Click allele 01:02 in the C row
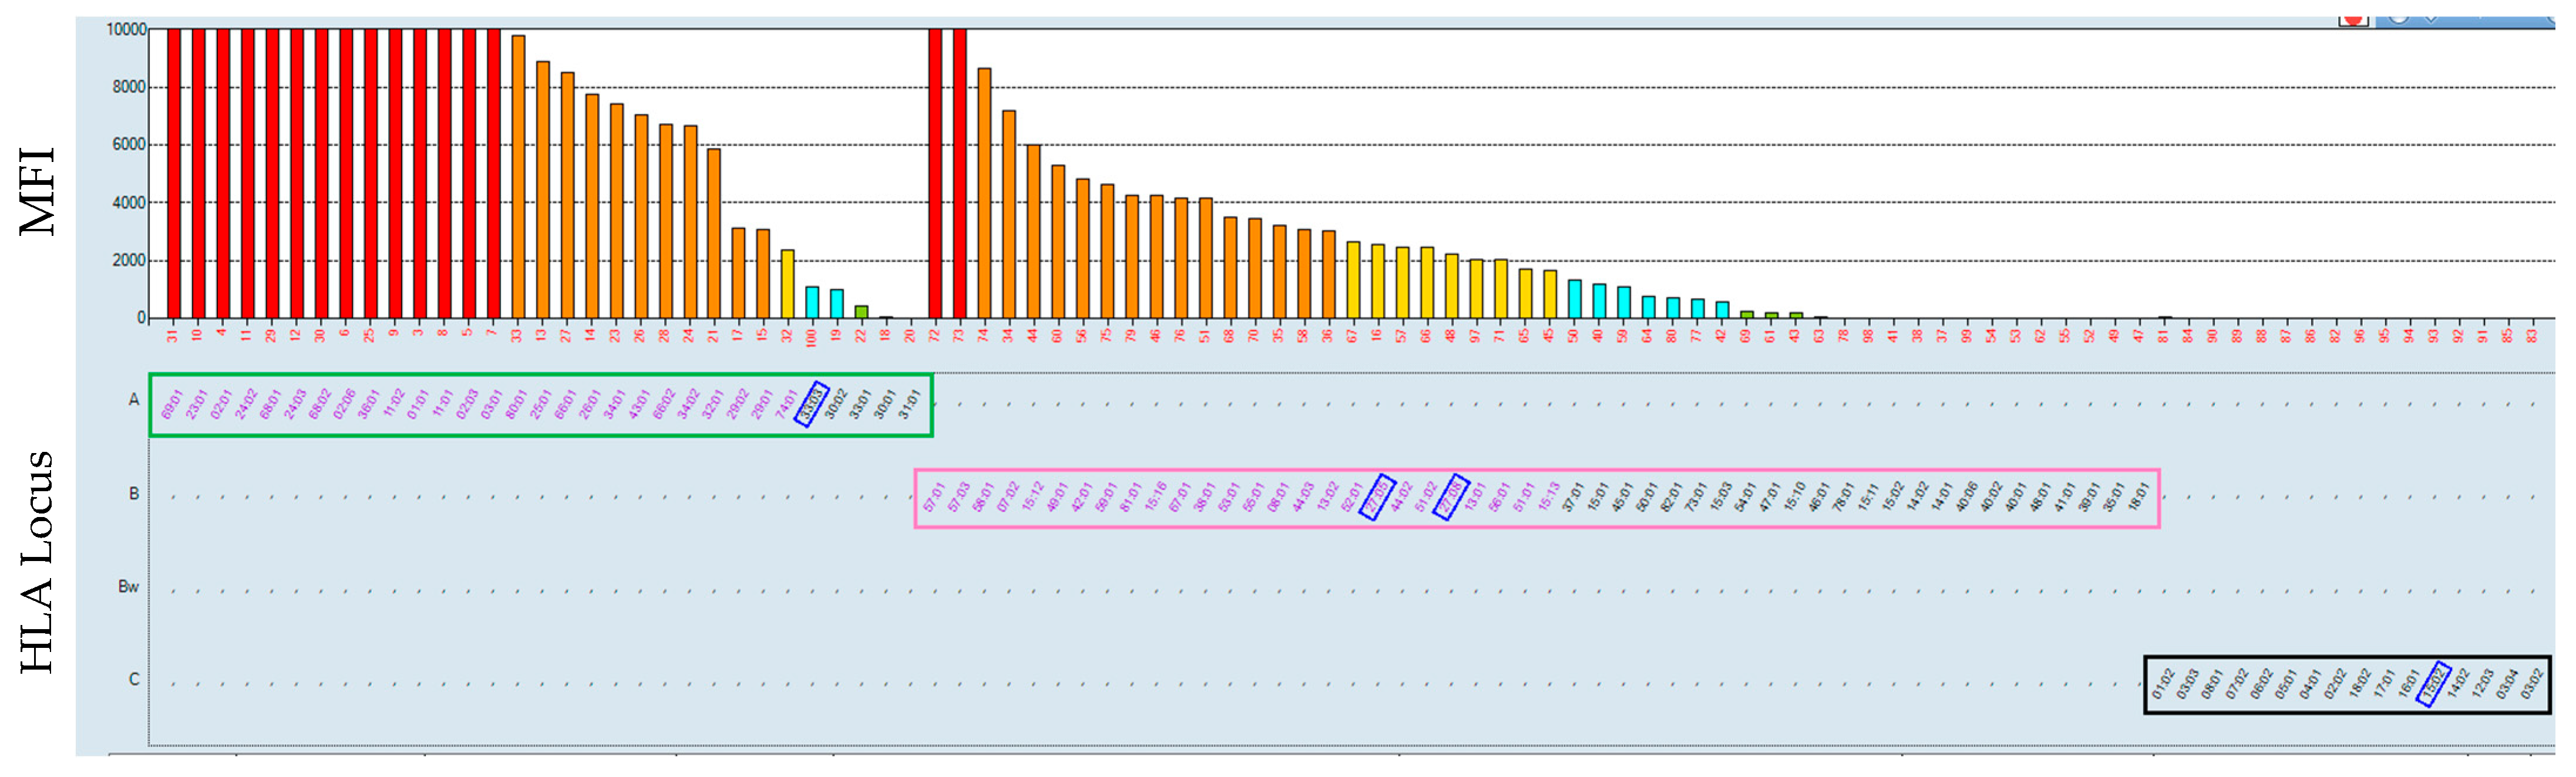 pos(2163,684)
